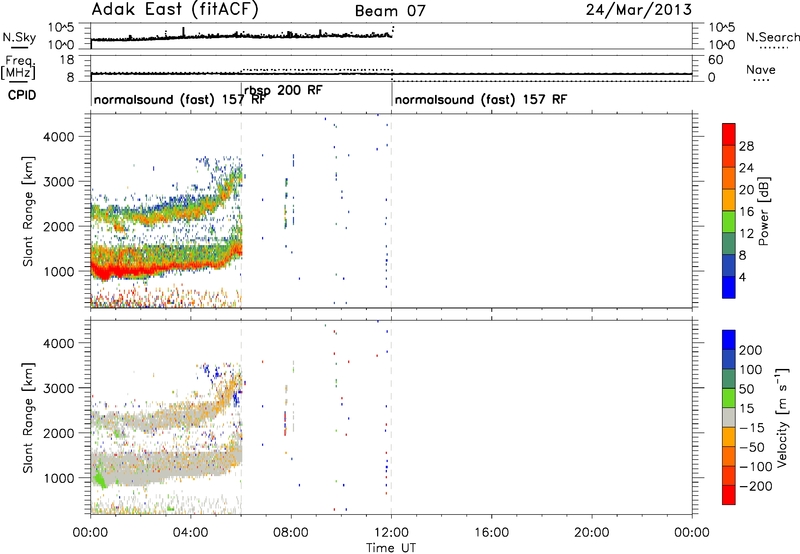Screen dimensions: 800x554
Task: Click the "-200" value on the velocity colorbar
Action: pyautogui.click(x=756, y=486)
